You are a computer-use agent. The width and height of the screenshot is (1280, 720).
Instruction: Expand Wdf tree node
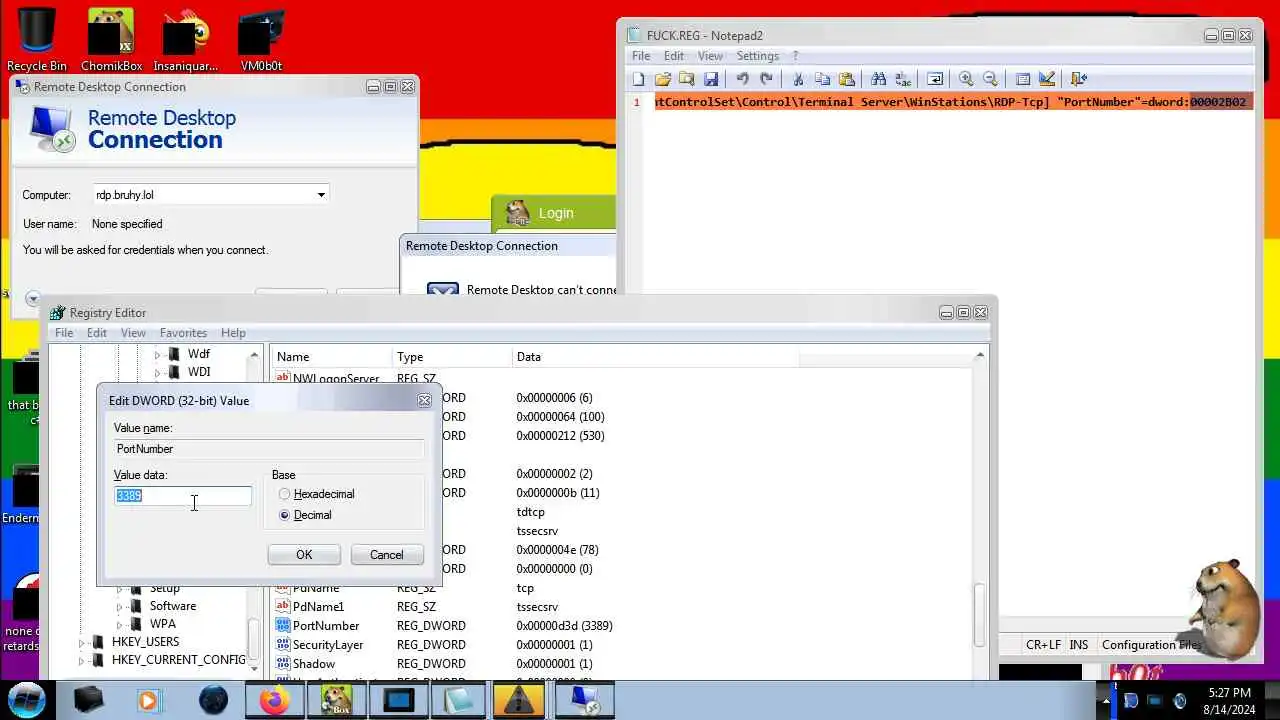coord(157,354)
